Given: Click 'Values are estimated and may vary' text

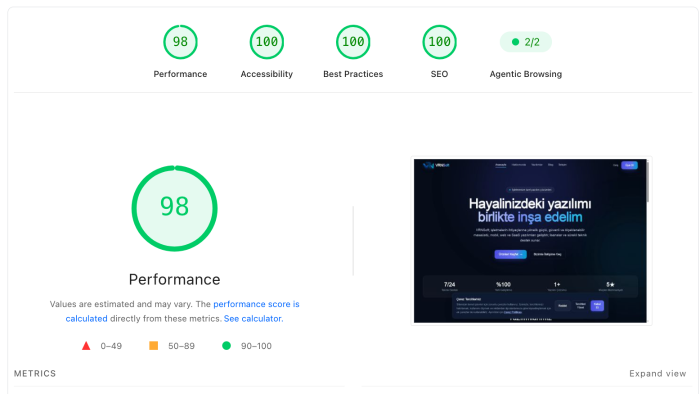Looking at the screenshot, I should pyautogui.click(x=121, y=304).
